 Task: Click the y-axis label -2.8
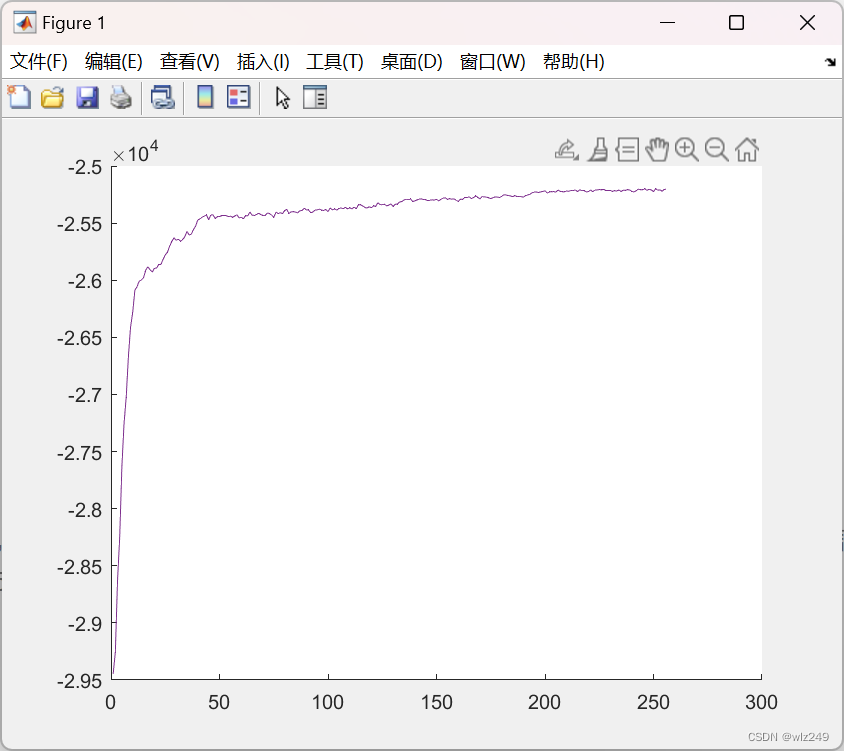85,510
